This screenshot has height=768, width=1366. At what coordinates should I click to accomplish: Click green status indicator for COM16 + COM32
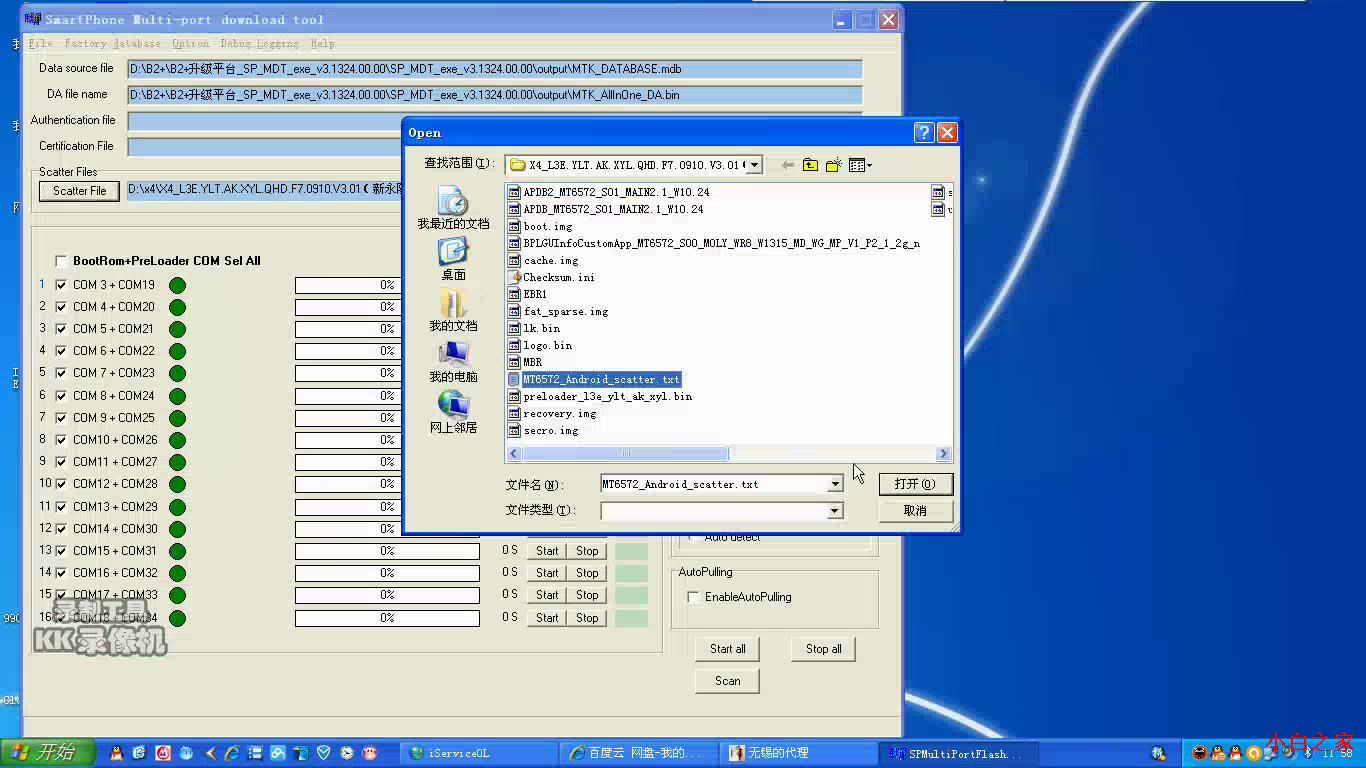click(x=177, y=573)
